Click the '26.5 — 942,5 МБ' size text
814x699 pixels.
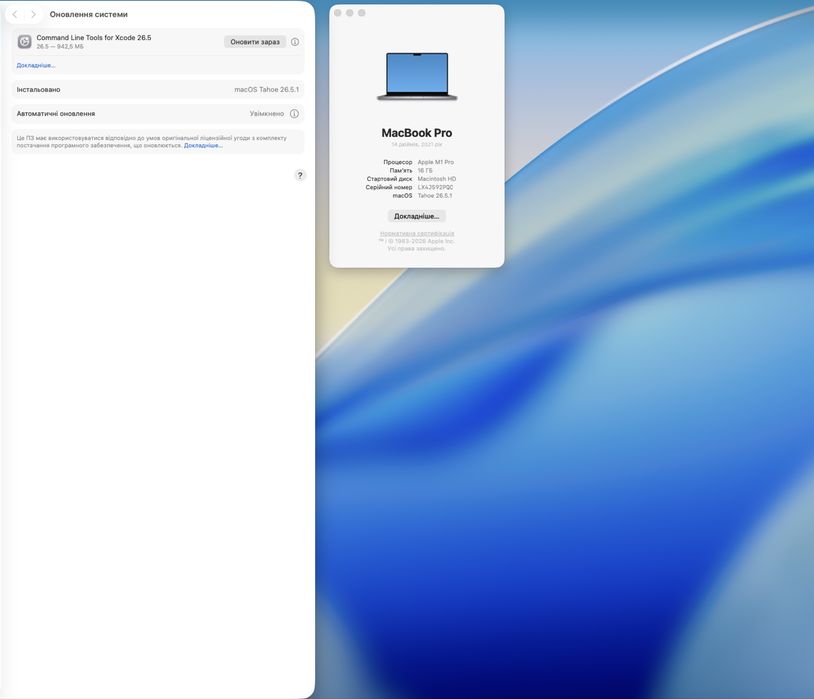pyautogui.click(x=60, y=47)
